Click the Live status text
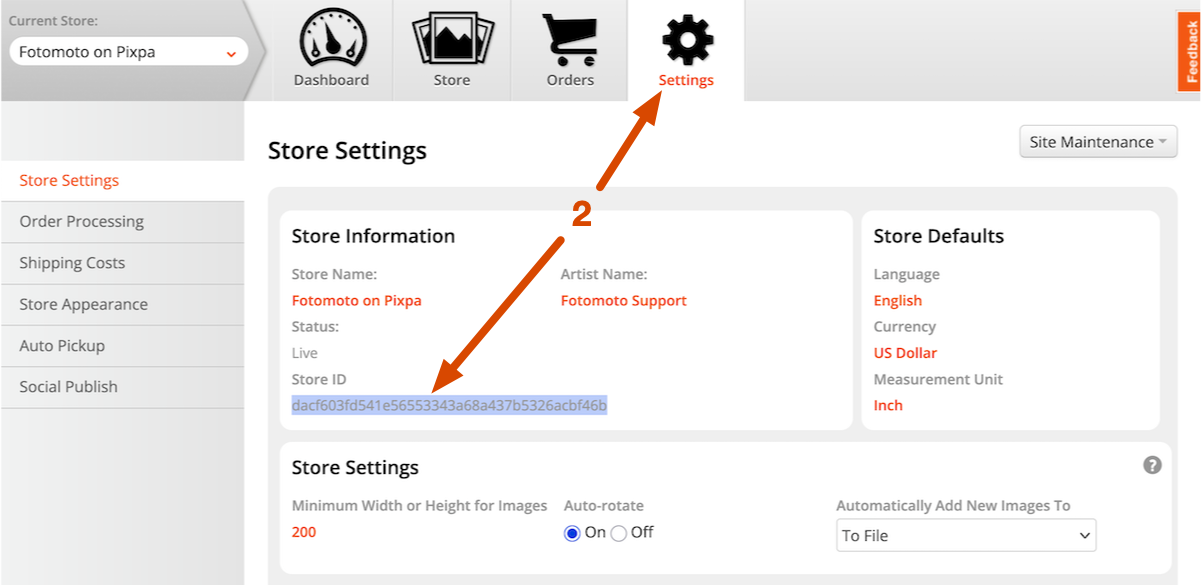Screen dimensions: 1201x586 click(x=305, y=353)
